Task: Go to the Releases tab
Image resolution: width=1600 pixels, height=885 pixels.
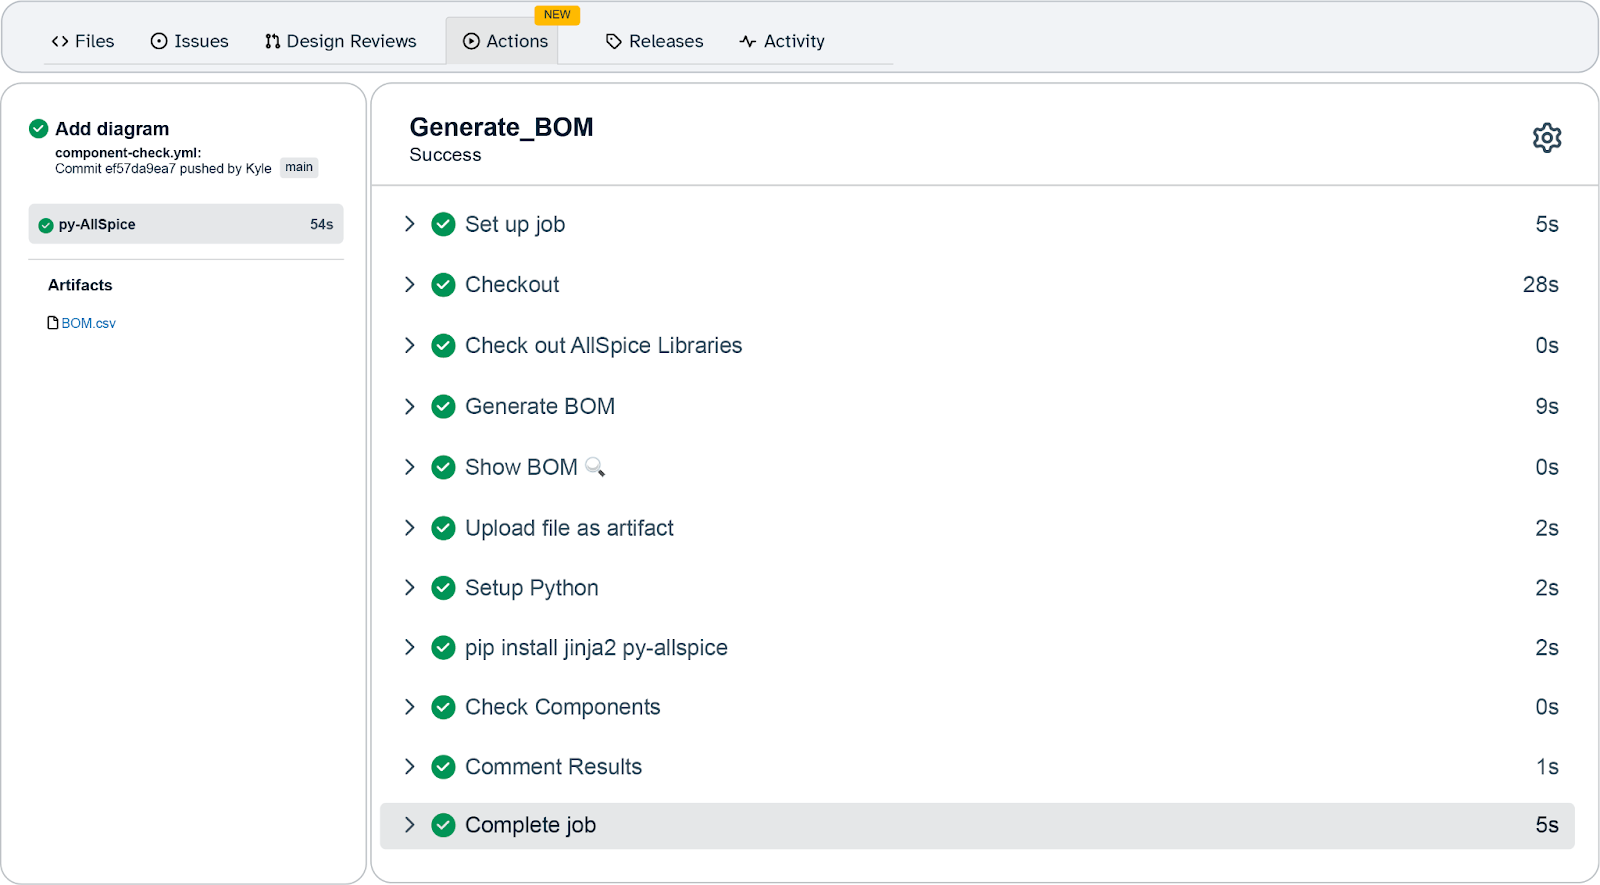Action: point(655,41)
